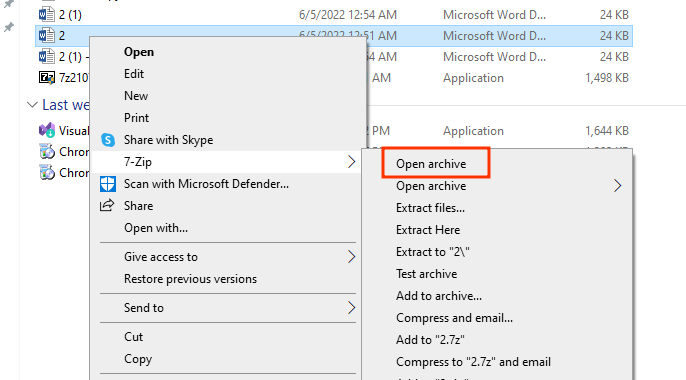The height and width of the screenshot is (380, 686).
Task: Click the Skype icon in context menu
Action: coord(108,140)
